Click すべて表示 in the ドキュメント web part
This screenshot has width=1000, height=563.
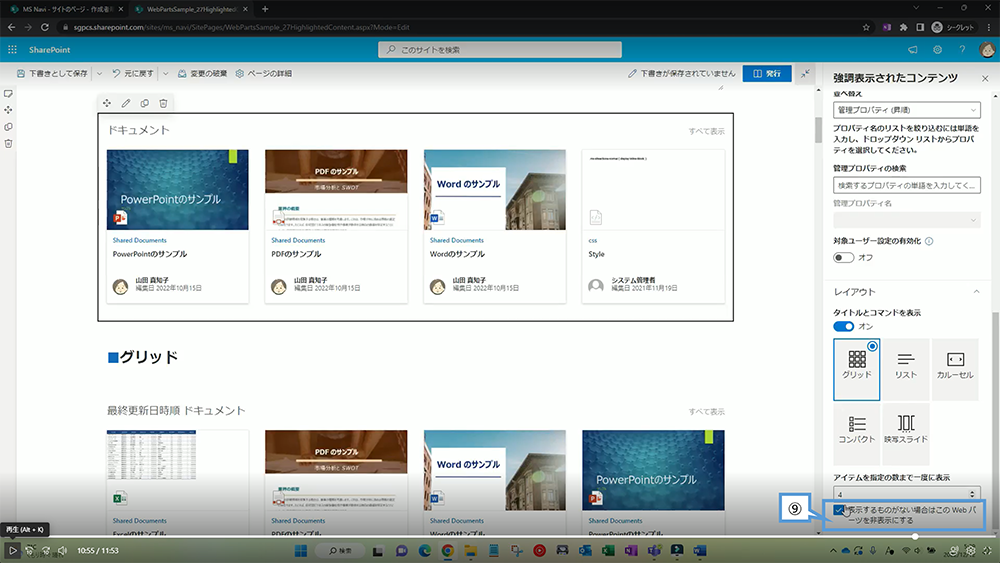706,131
